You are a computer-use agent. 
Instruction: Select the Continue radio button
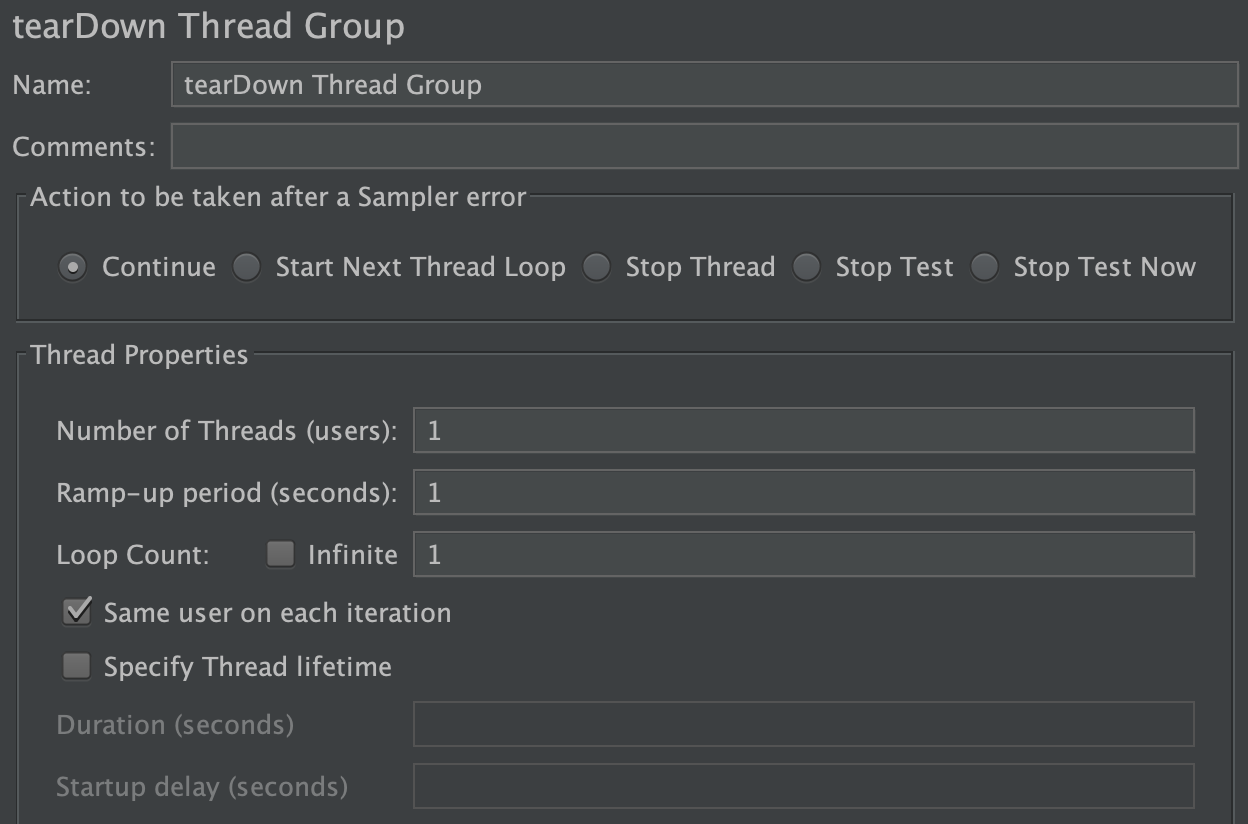click(72, 267)
